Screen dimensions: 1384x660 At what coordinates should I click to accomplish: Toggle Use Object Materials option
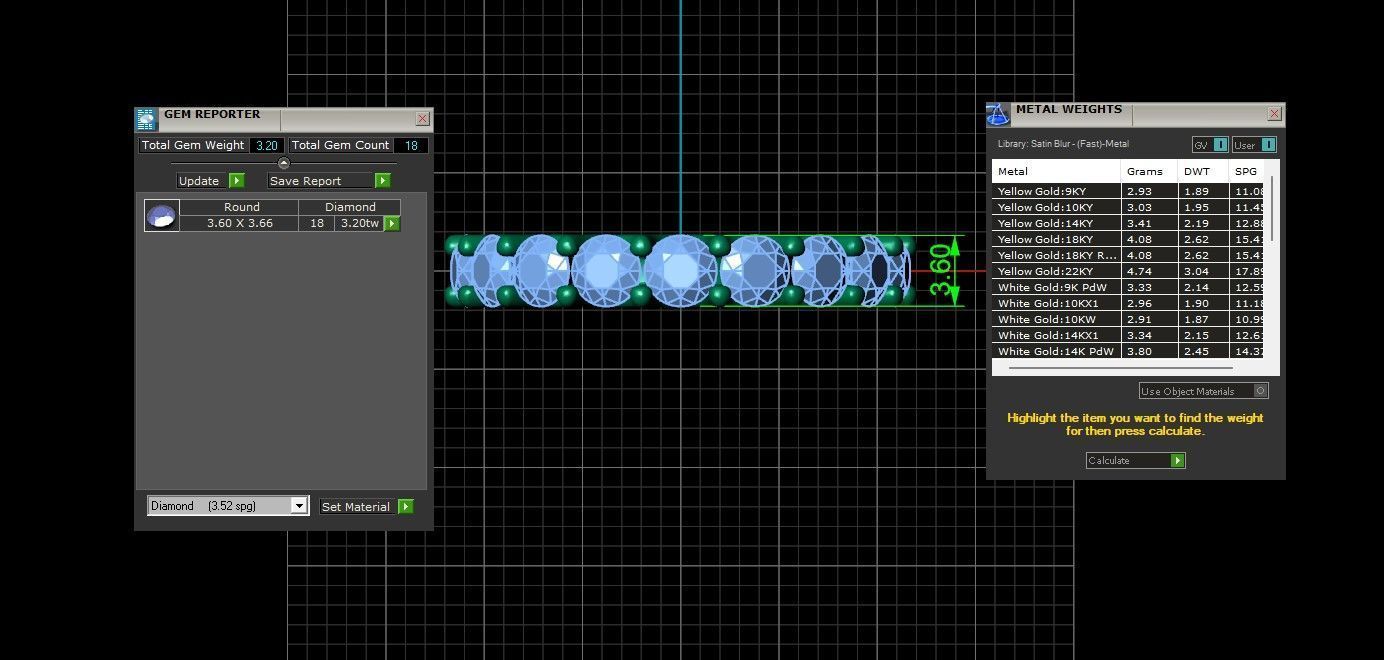tap(1204, 391)
